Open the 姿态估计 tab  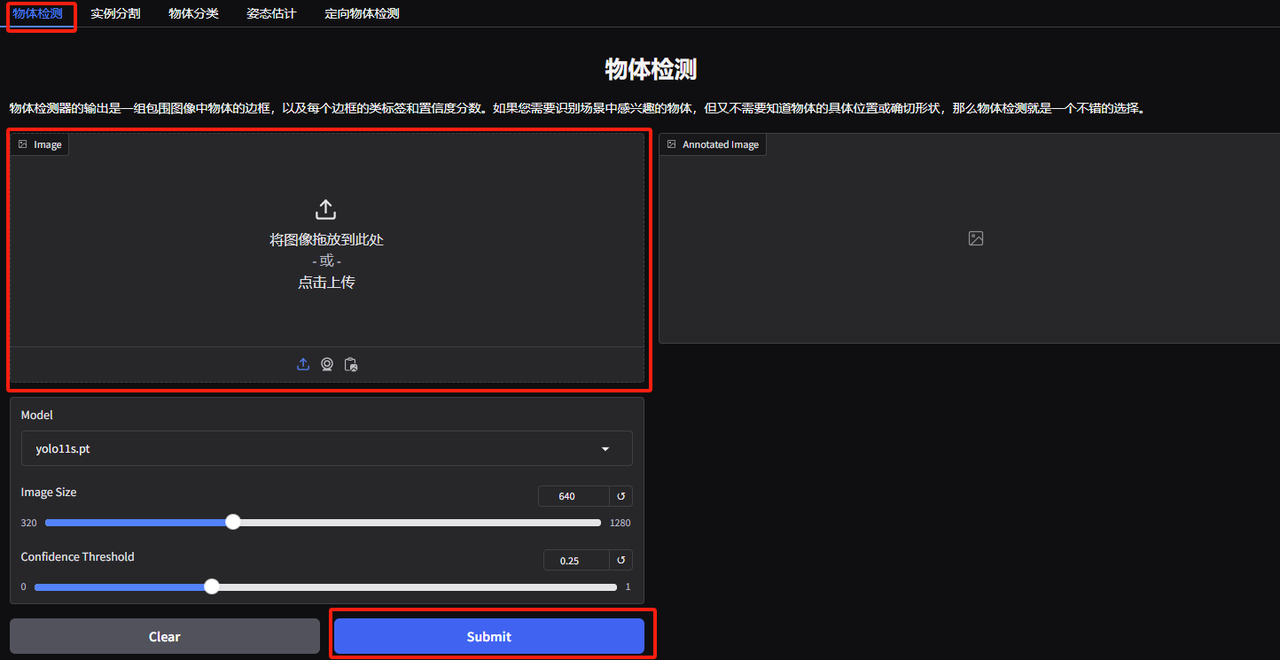point(270,14)
